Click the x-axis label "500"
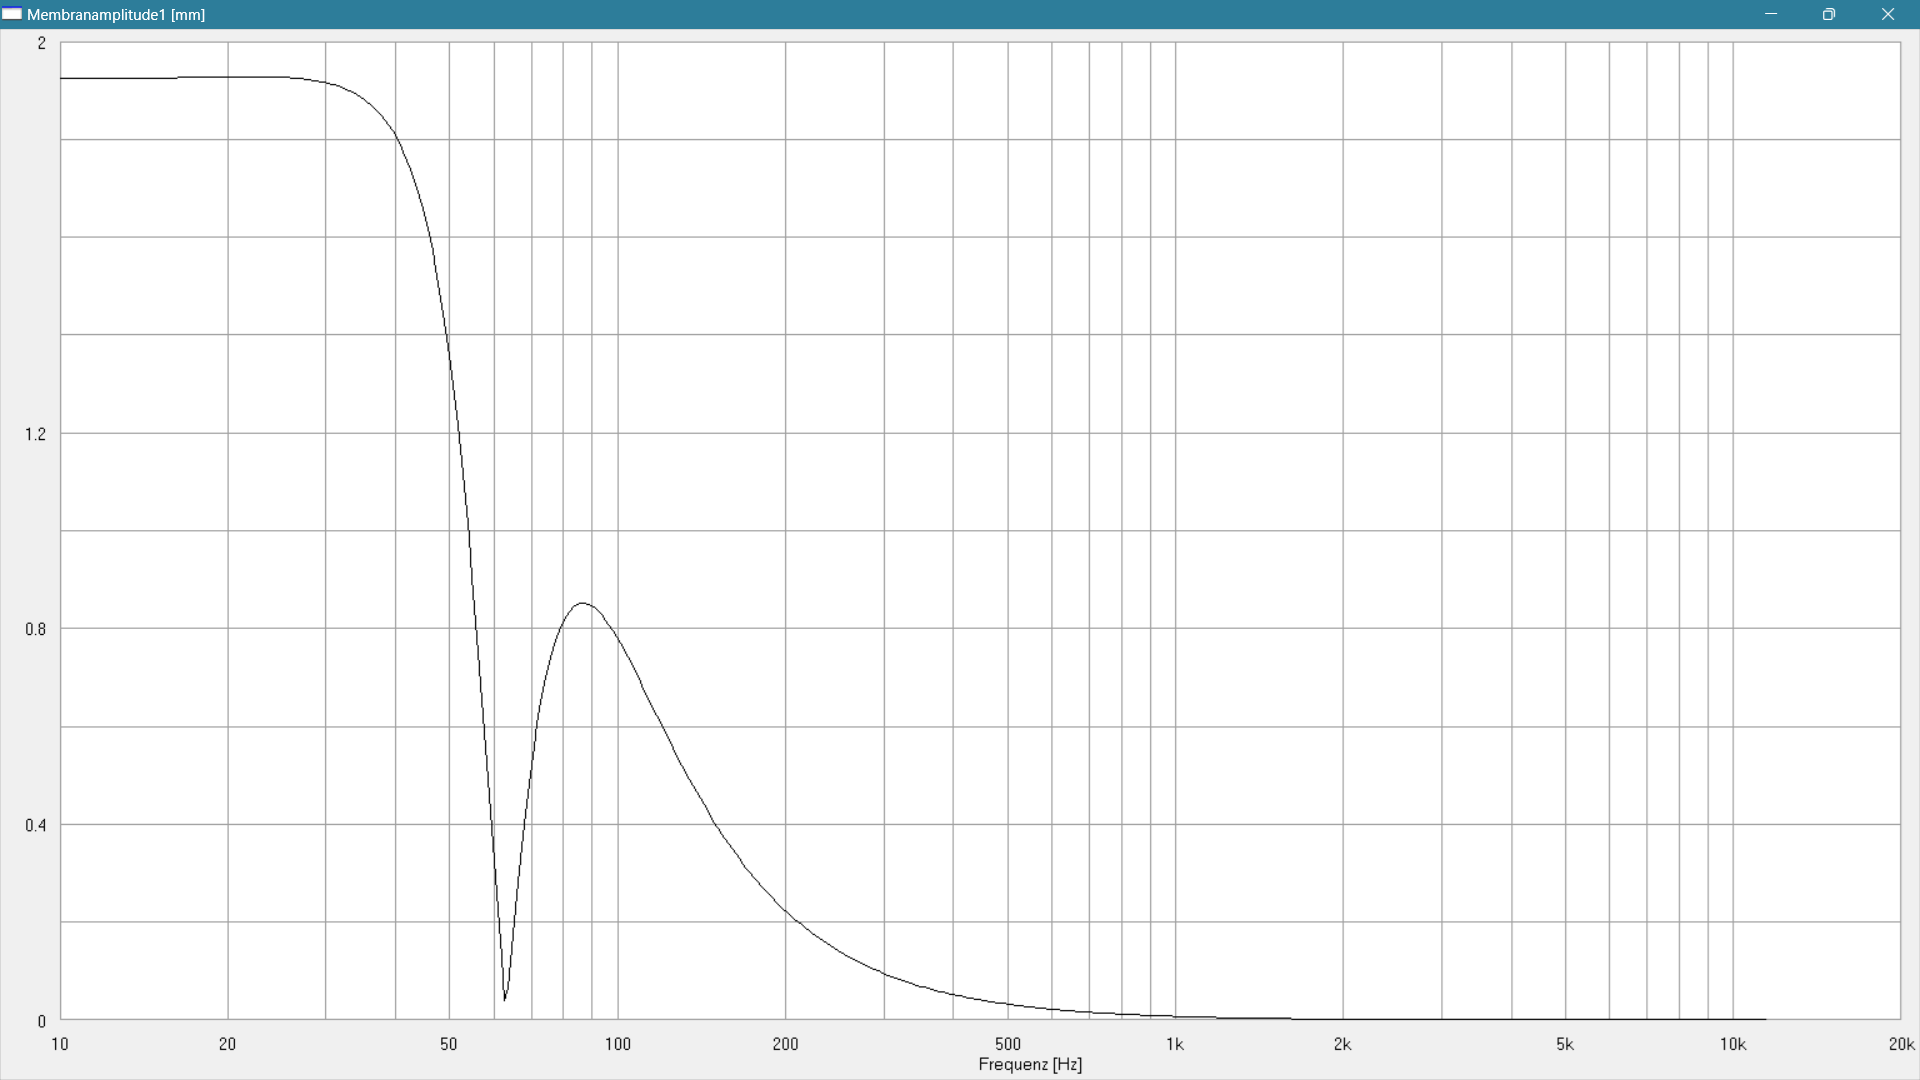 1008,1044
